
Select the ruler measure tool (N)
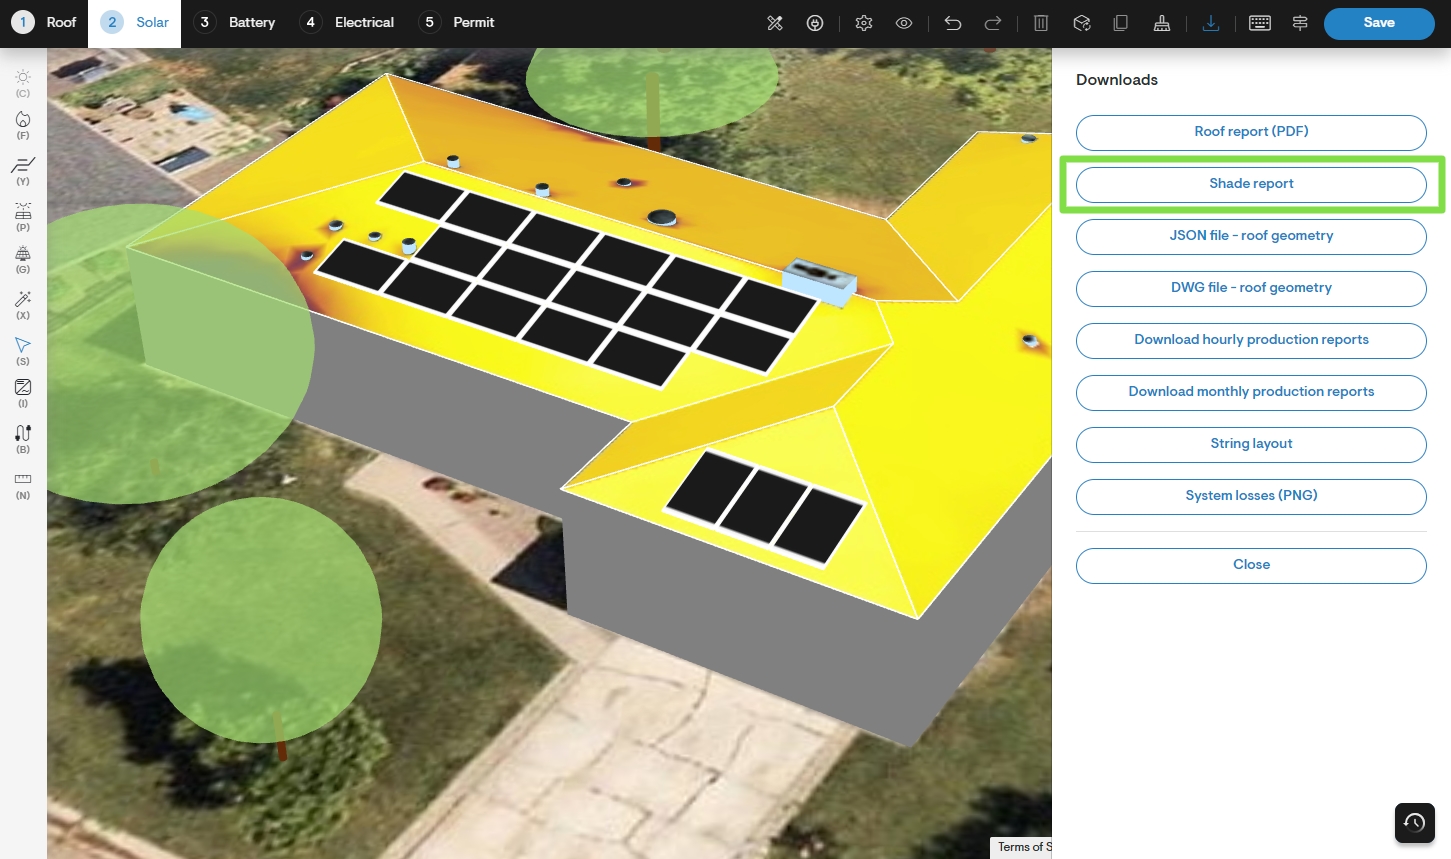(23, 484)
